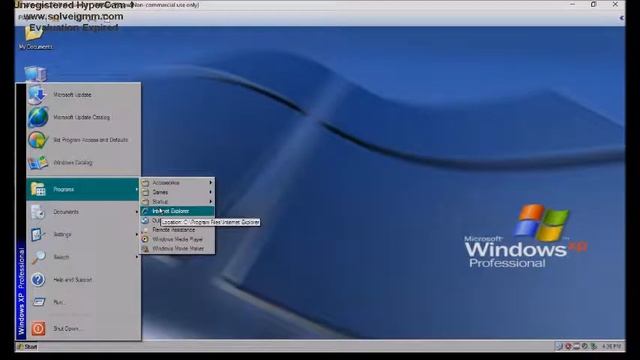Click the red Shut Down icon
Image resolution: width=640 pixels, height=360 pixels.
point(38,329)
